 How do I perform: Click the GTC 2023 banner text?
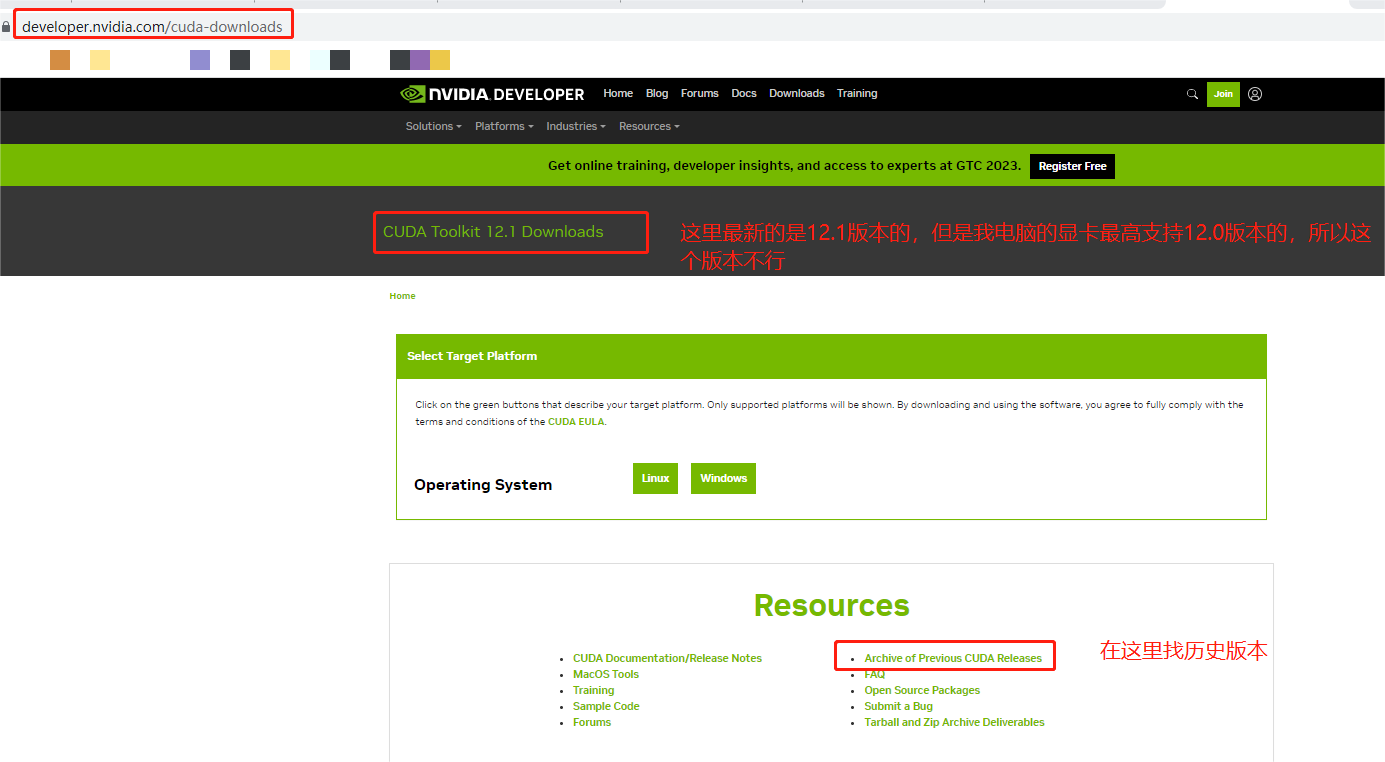pyautogui.click(x=785, y=166)
